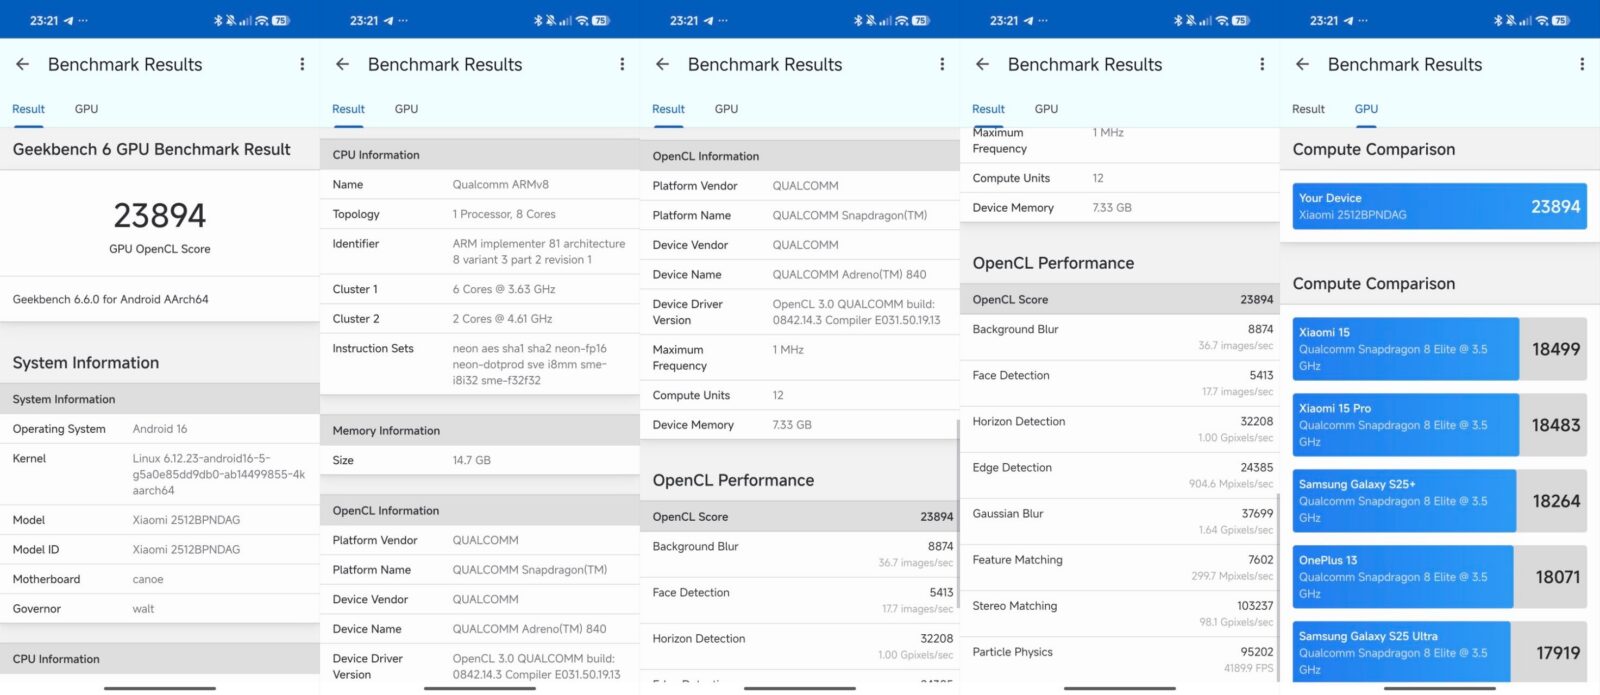Image resolution: width=1600 pixels, height=695 pixels.
Task: Select the highlighted GPU tab above Compute Comparison
Action: click(x=1366, y=109)
